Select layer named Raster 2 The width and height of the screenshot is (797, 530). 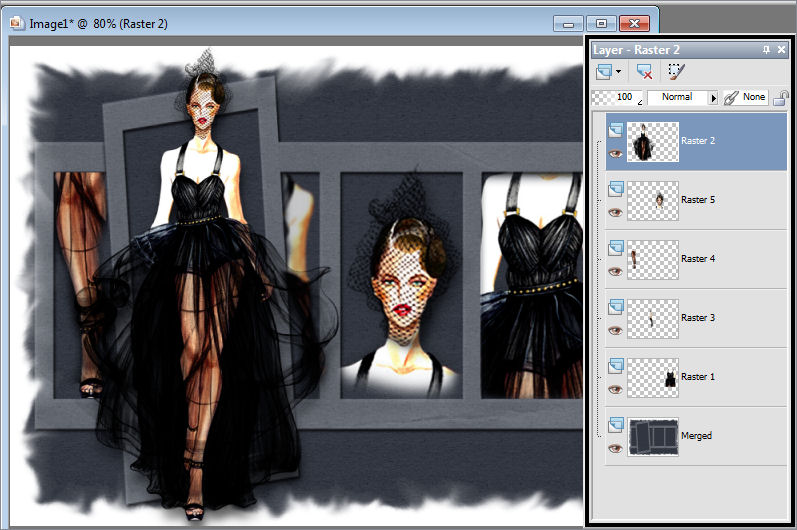[698, 141]
